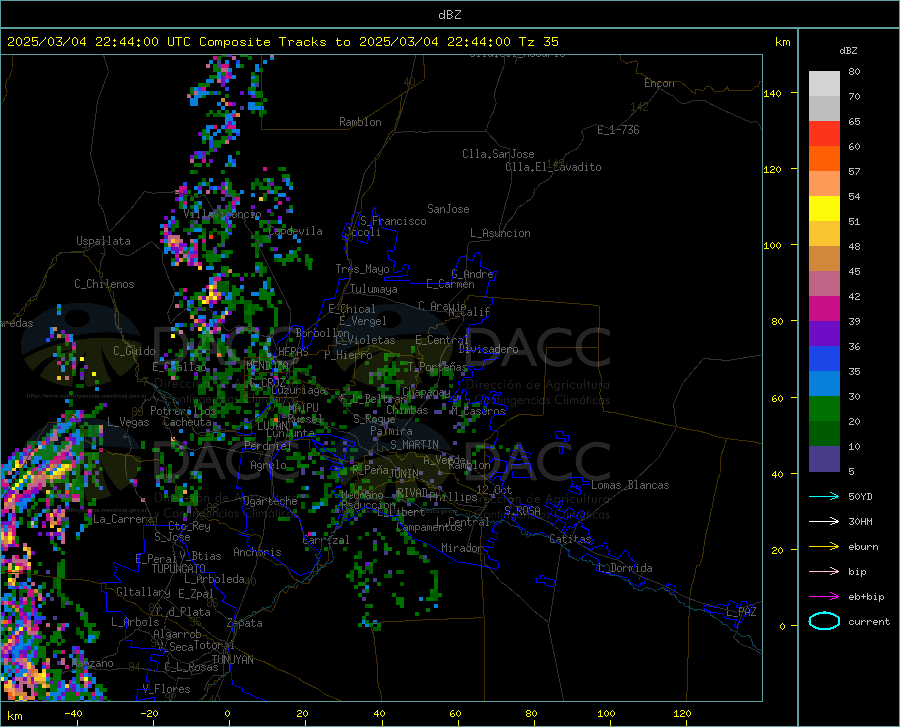Click the E_1-736 map label
Viewport: 900px width, 727px height.
tap(618, 130)
